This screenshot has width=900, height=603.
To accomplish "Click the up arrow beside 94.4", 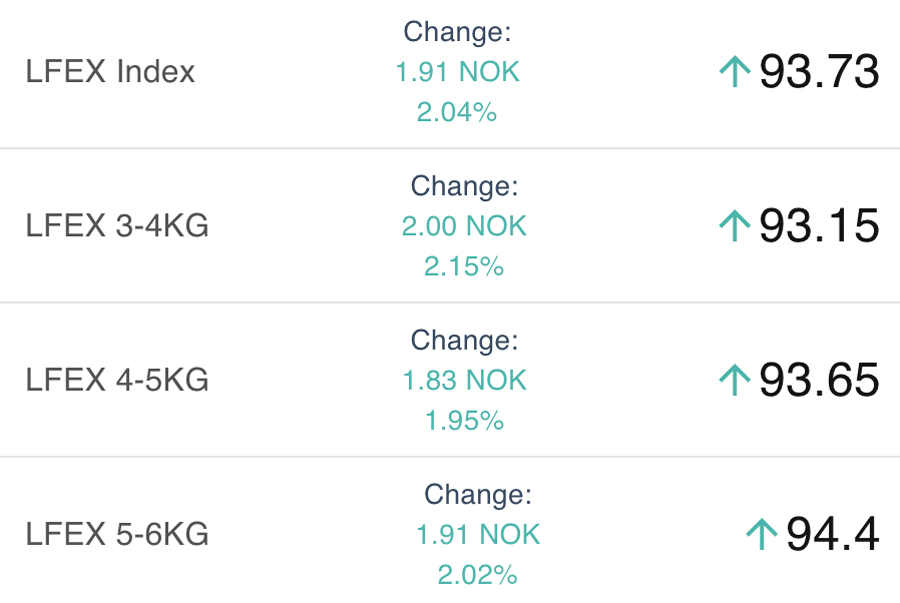I will (762, 534).
